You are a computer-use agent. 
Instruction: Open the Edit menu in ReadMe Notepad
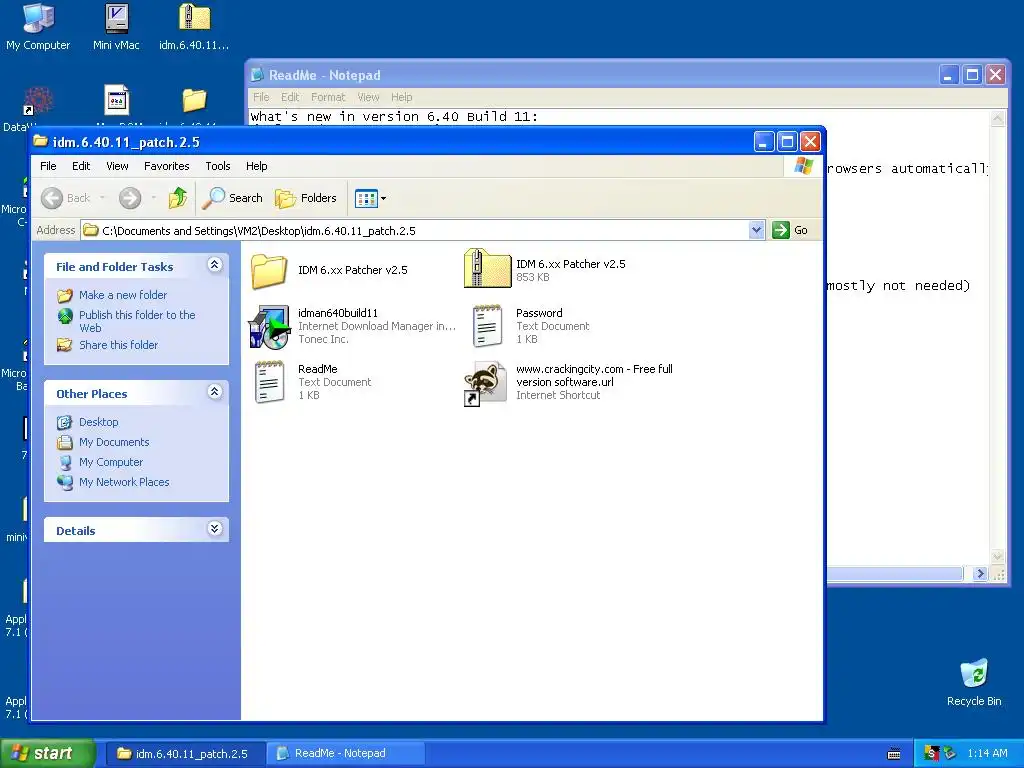click(290, 97)
